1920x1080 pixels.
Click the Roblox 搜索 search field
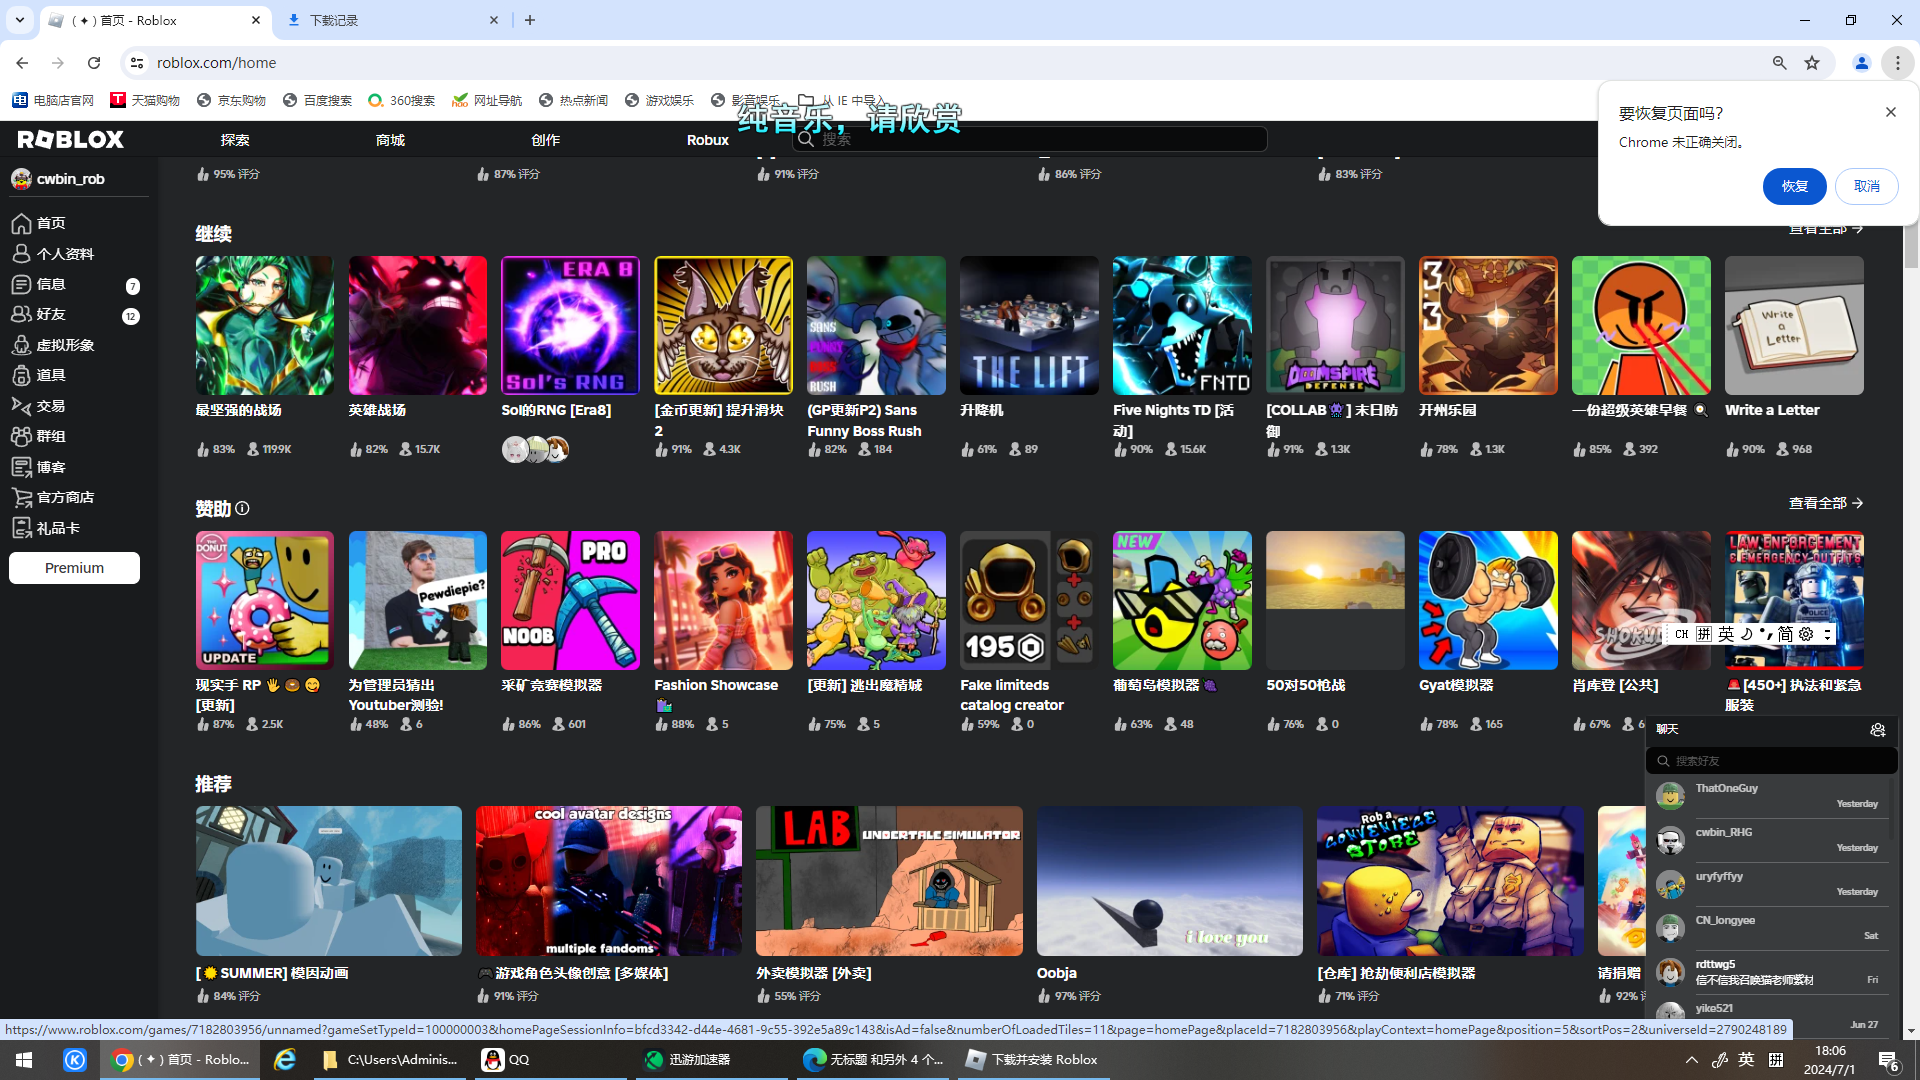tap(1030, 140)
